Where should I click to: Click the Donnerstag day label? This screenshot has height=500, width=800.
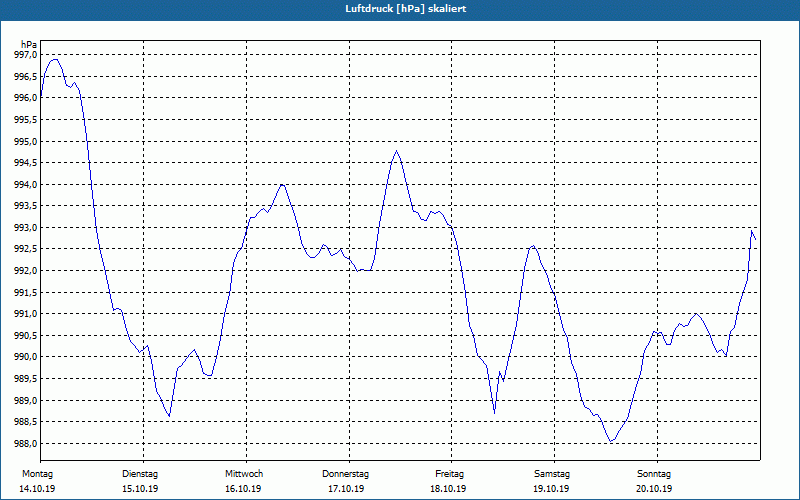[x=345, y=474]
